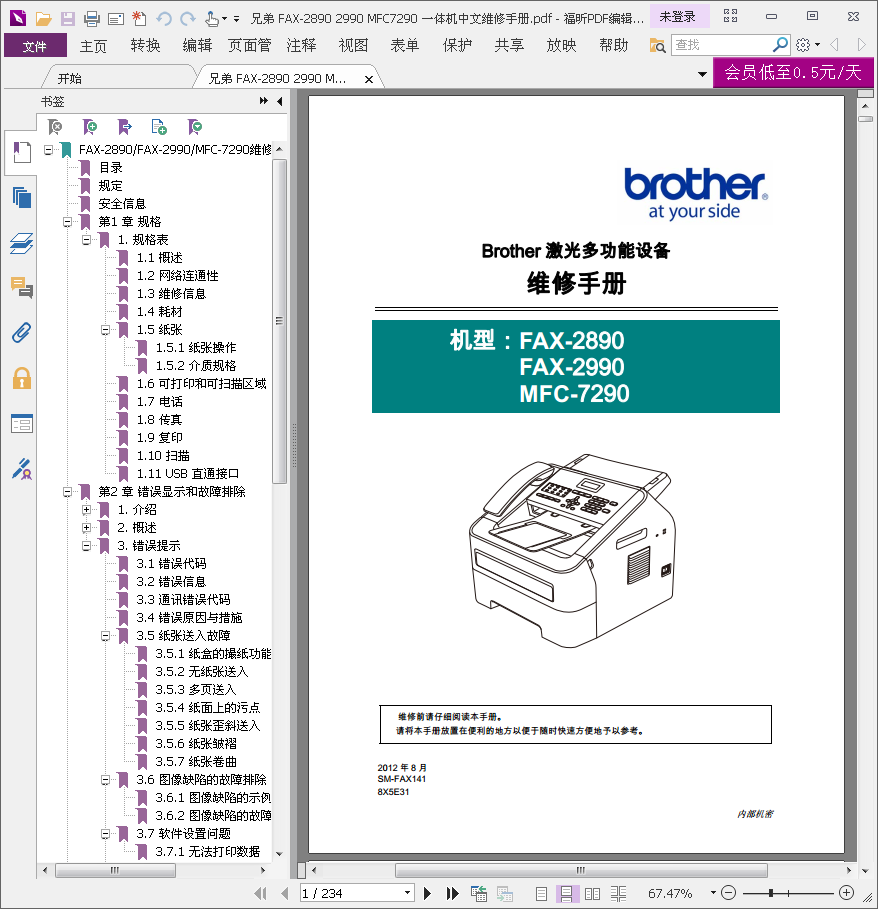Select the hand tool icon in quick toolbar
The image size is (878, 909).
pyautogui.click(x=212, y=19)
